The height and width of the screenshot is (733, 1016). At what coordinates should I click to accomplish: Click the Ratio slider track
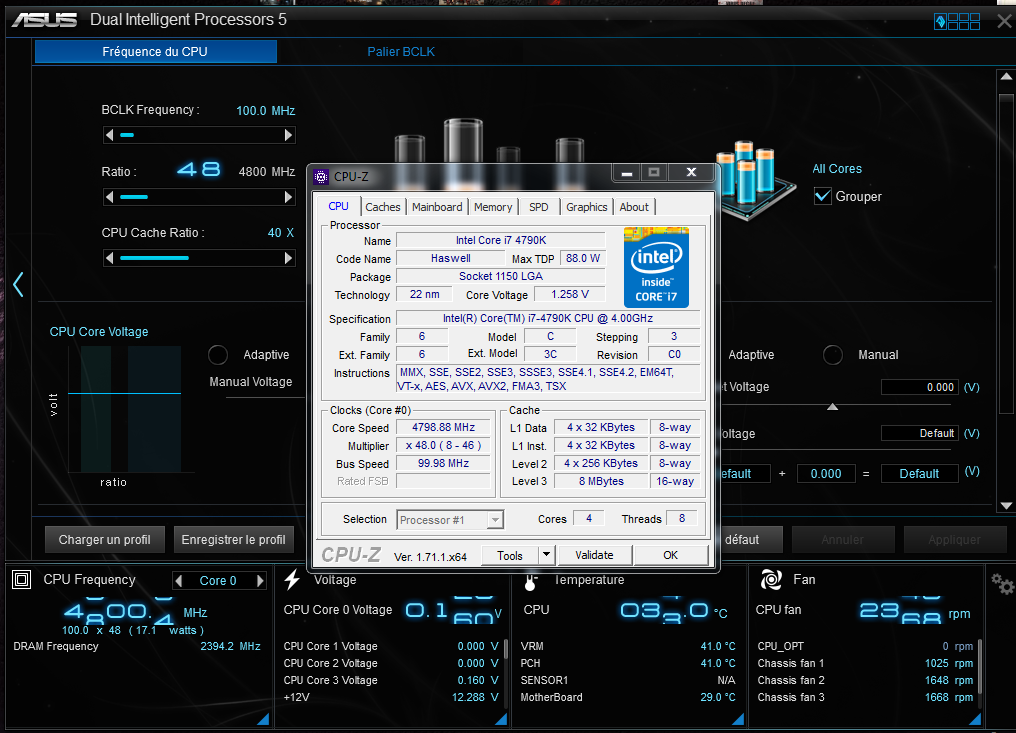coord(199,197)
